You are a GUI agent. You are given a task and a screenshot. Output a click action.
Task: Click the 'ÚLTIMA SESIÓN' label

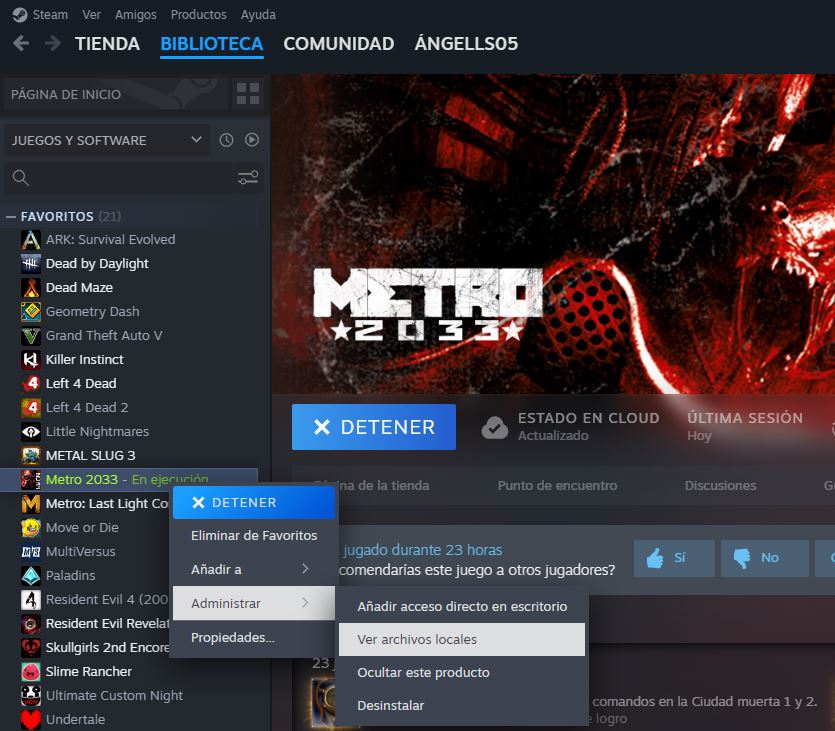click(745, 418)
